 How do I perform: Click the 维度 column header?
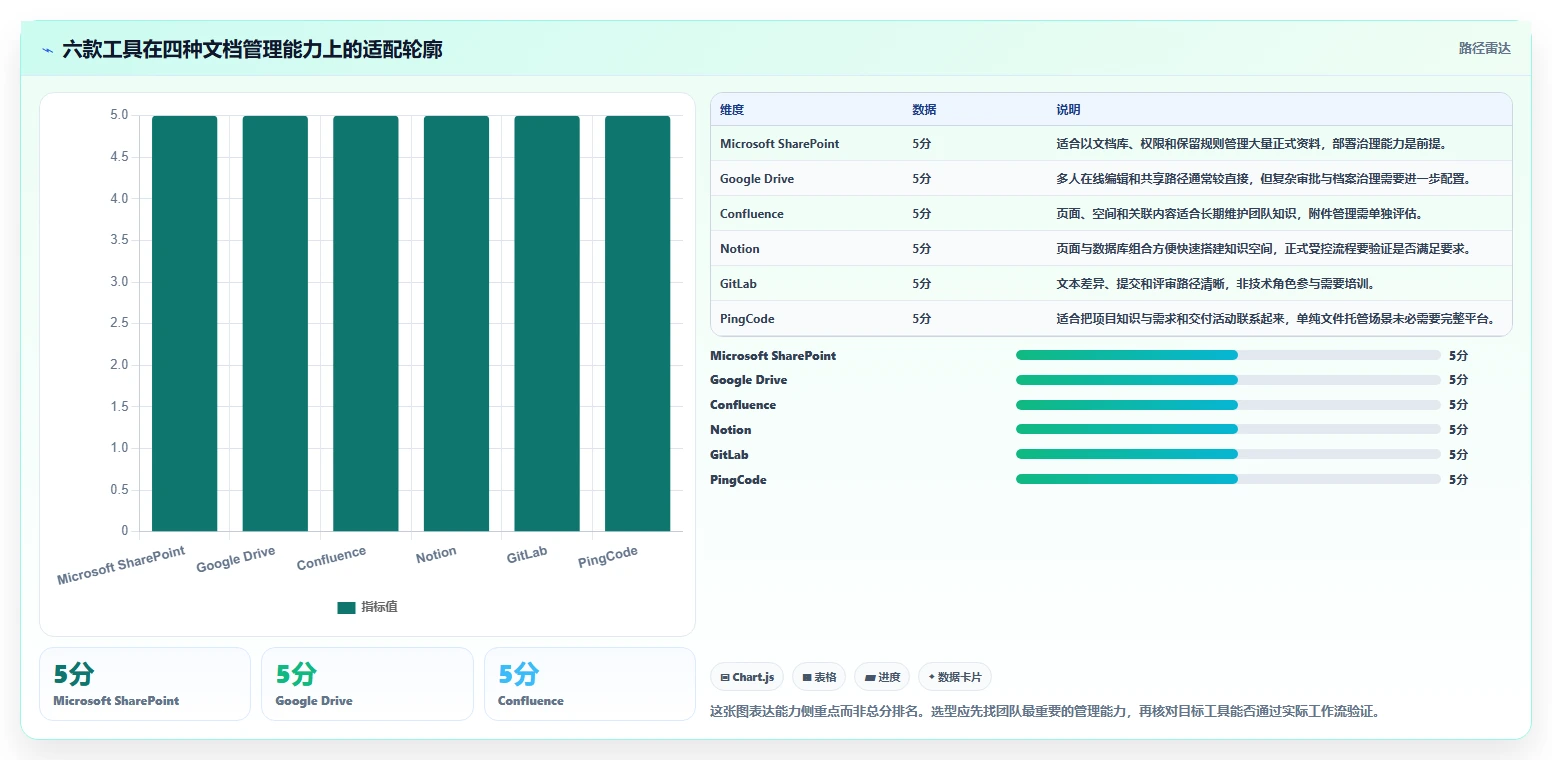[x=732, y=110]
